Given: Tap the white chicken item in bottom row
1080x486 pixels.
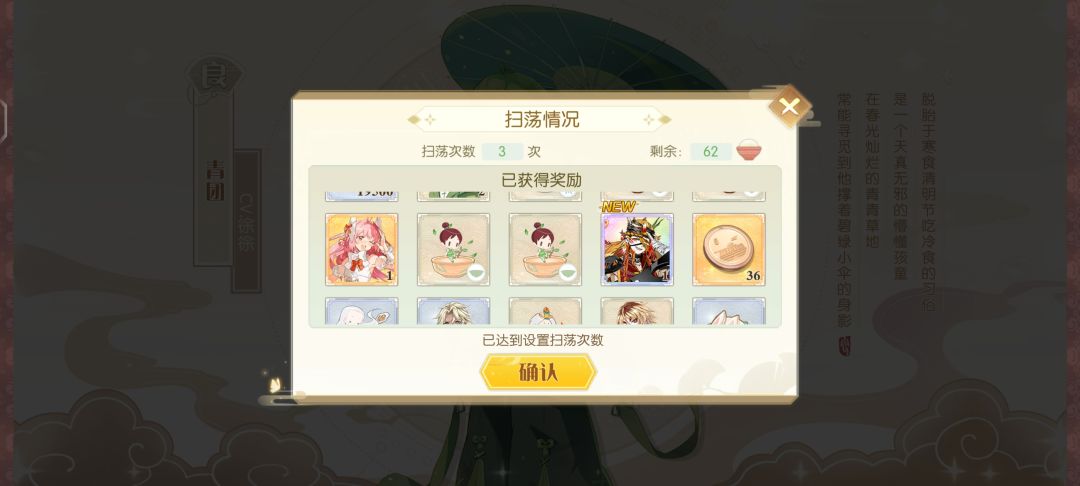Looking at the screenshot, I should click(x=545, y=311).
